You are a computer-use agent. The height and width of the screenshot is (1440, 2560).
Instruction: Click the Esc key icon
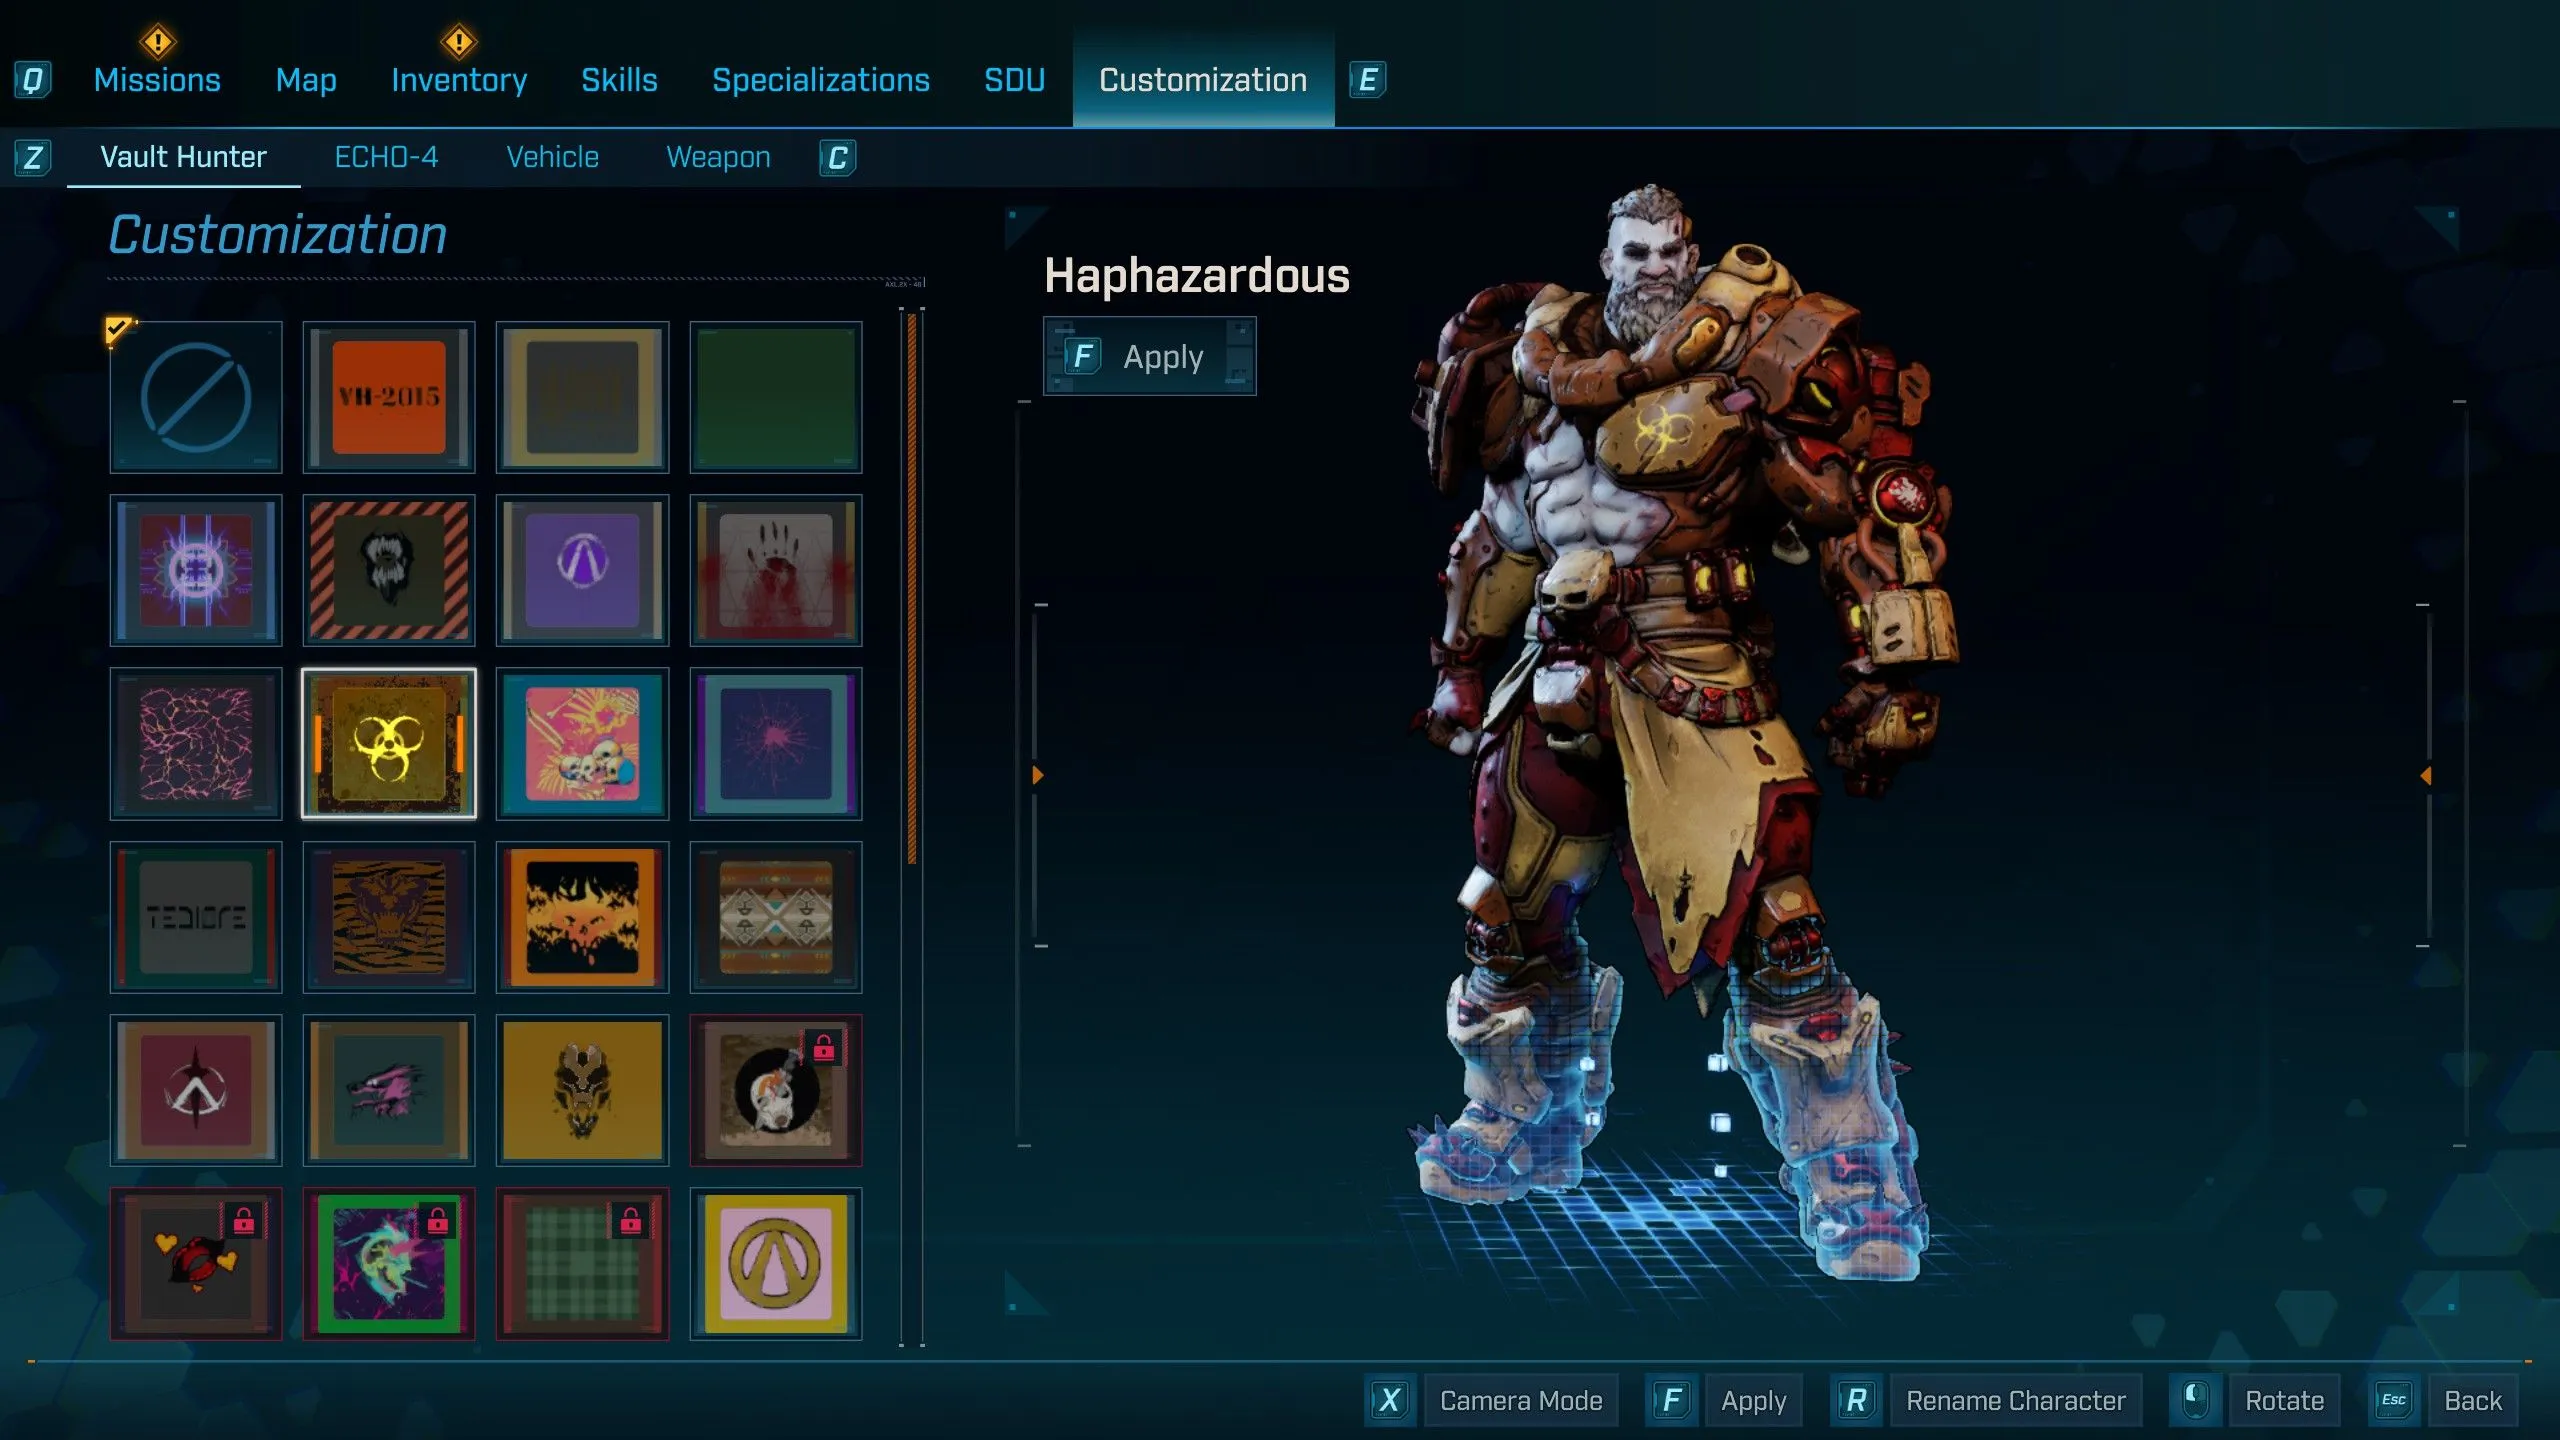pyautogui.click(x=2394, y=1400)
